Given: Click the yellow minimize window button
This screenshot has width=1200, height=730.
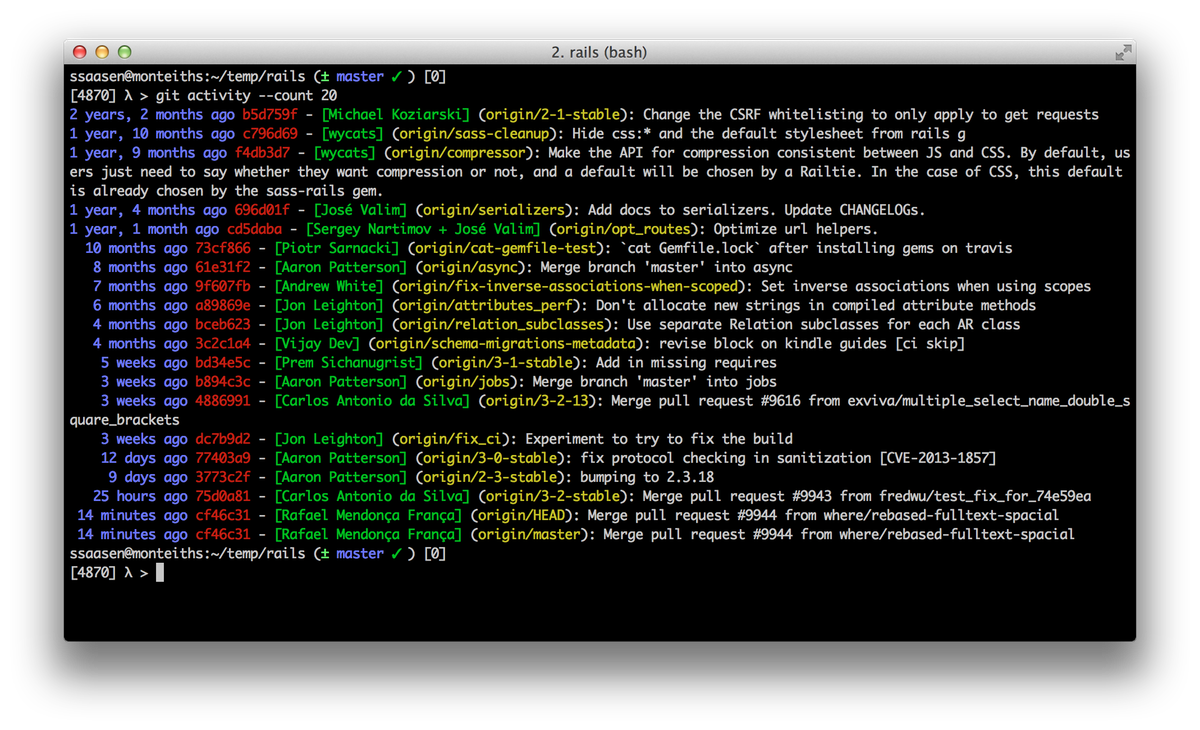Looking at the screenshot, I should coord(102,52).
